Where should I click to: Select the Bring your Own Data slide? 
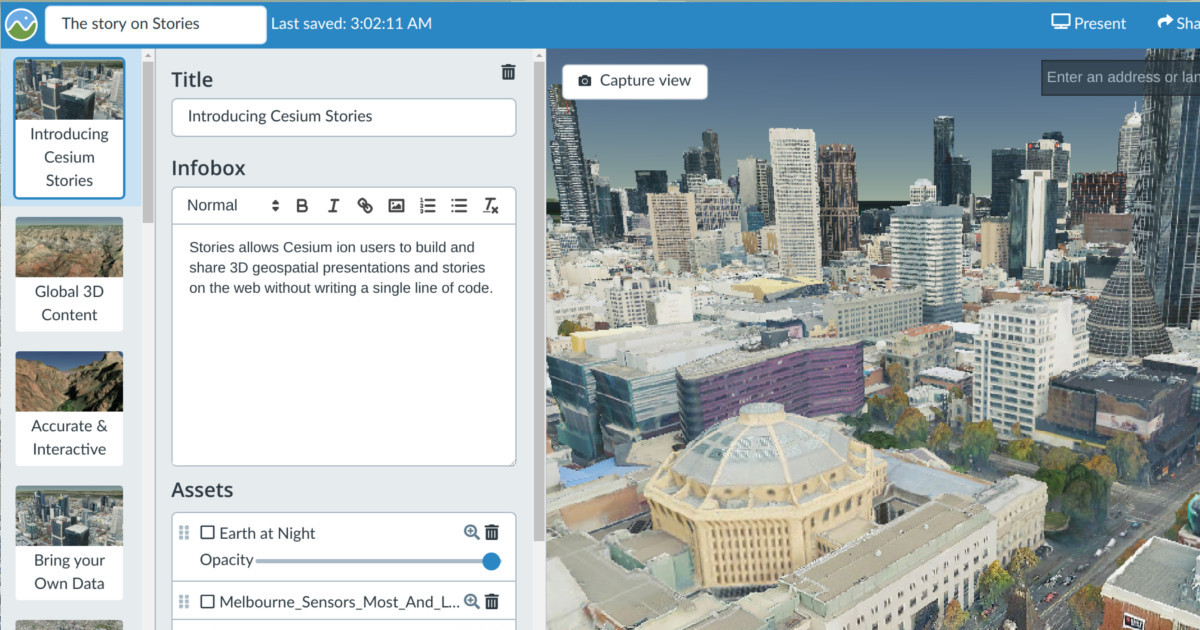69,542
